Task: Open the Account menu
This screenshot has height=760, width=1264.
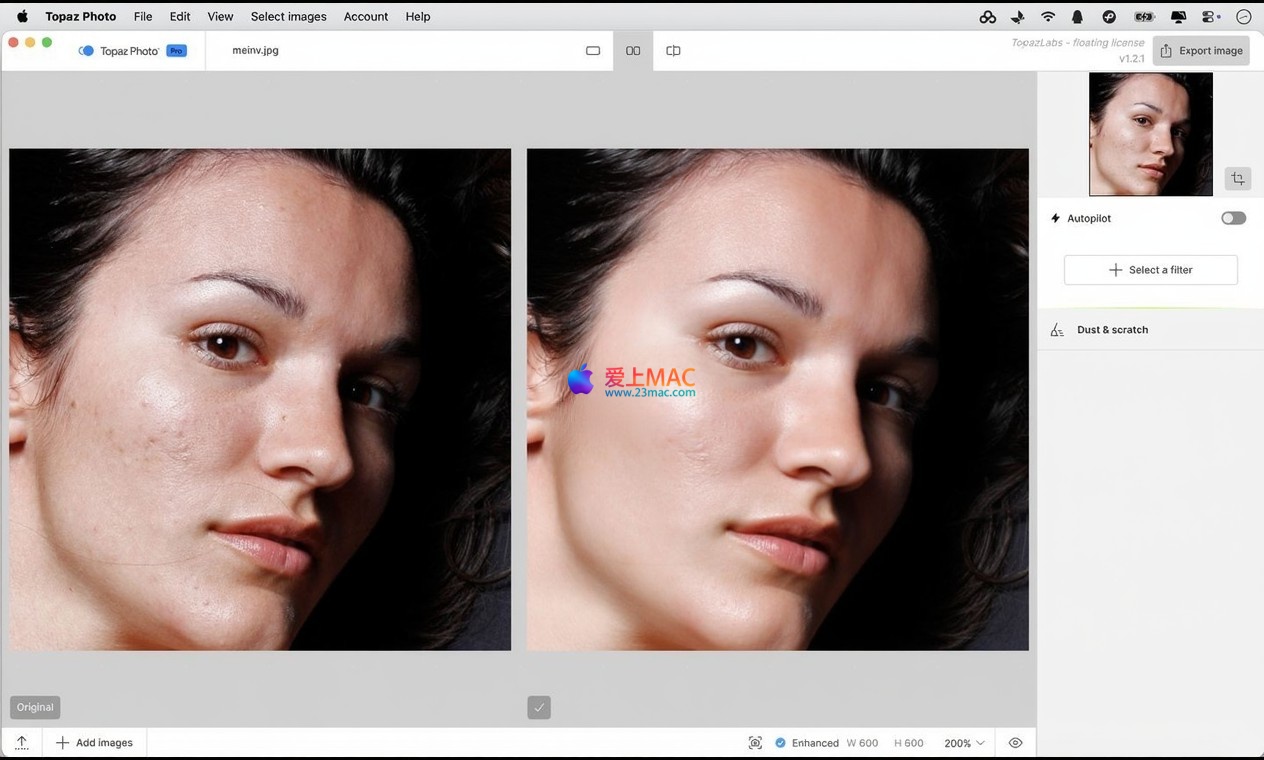Action: [x=366, y=17]
